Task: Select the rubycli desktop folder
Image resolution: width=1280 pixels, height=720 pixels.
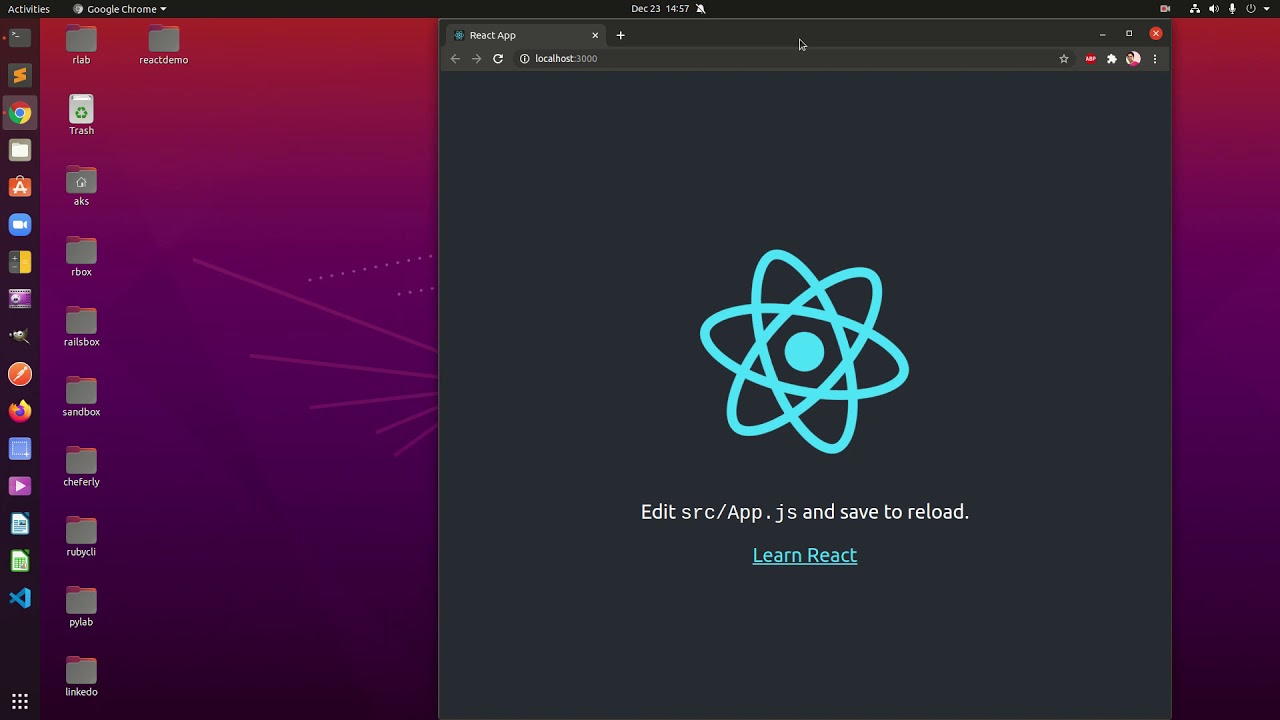Action: pos(81,537)
